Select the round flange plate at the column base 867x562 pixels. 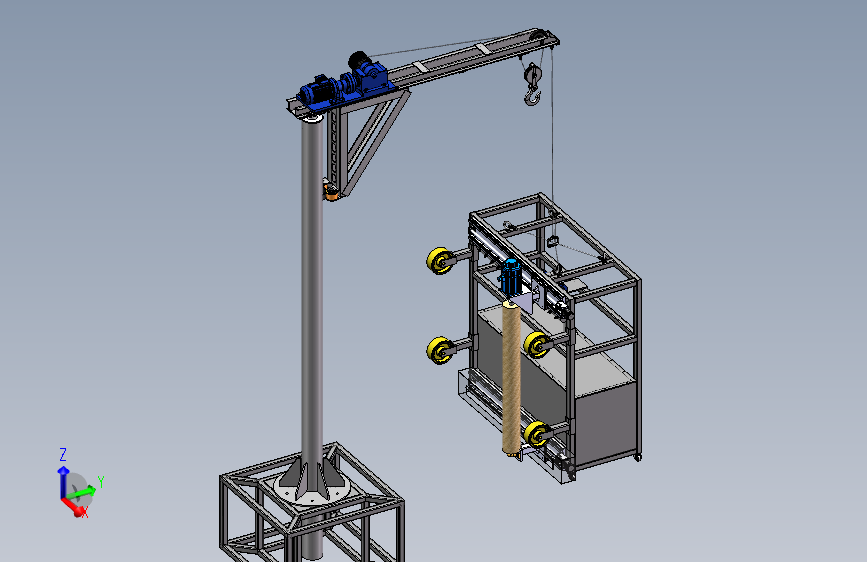point(312,489)
